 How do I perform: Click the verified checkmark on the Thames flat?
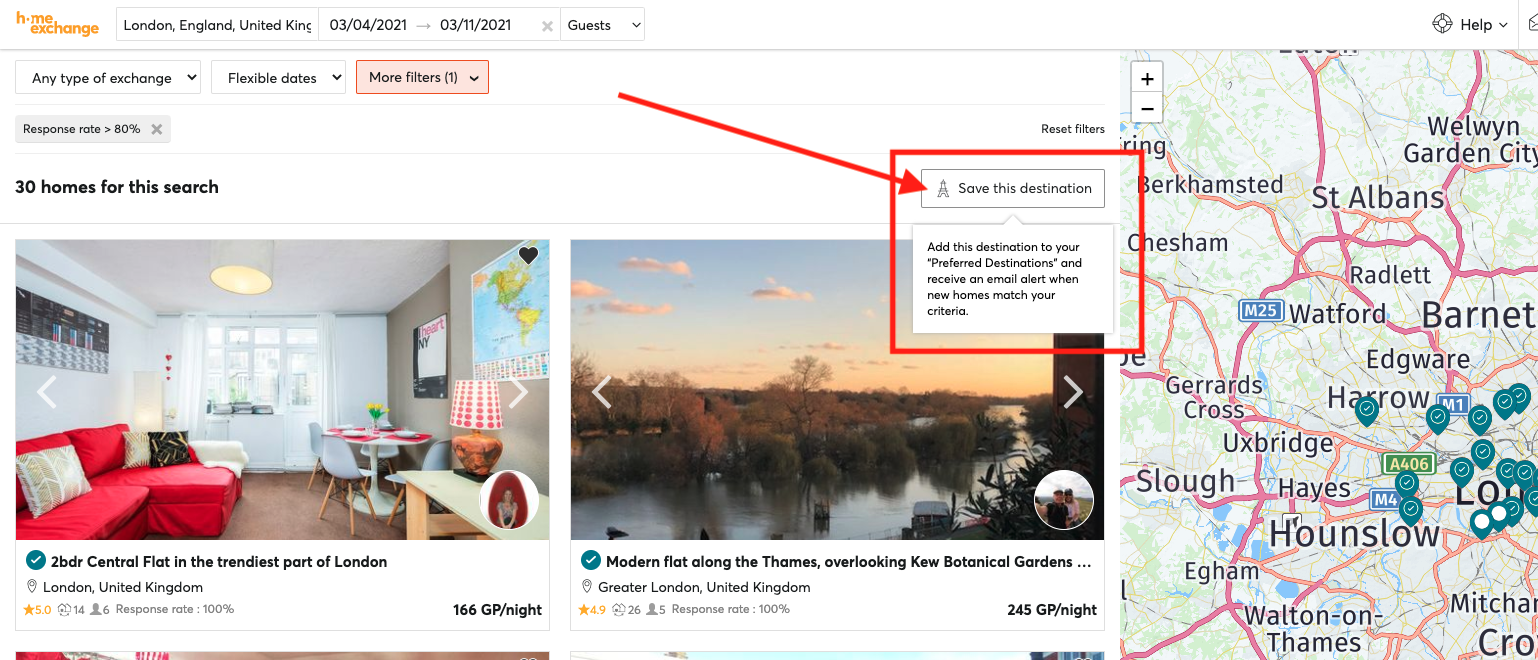(590, 561)
